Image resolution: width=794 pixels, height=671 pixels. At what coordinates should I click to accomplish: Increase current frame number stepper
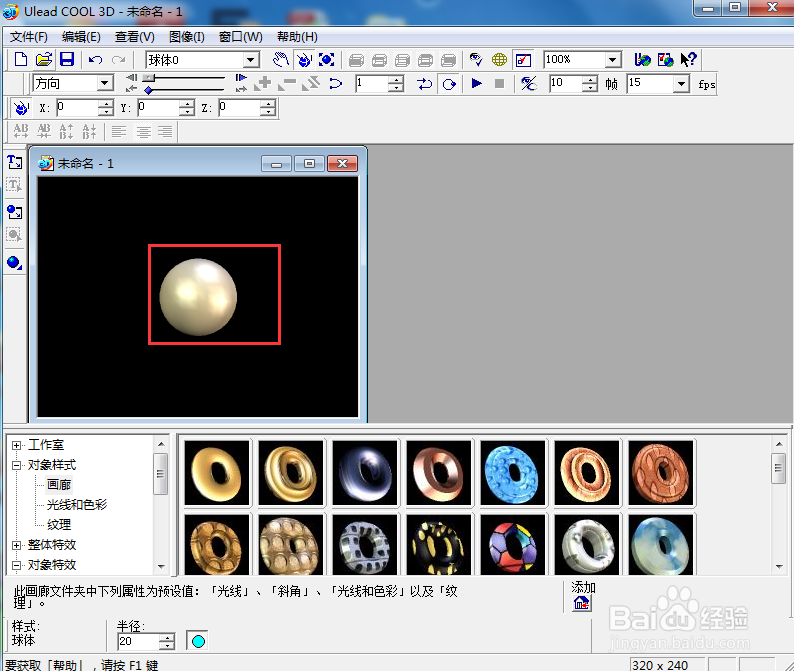[396, 80]
